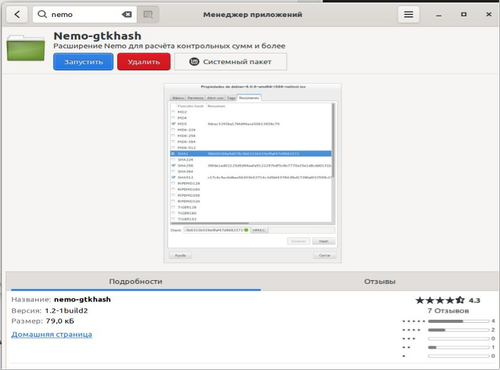Viewport: 500px width, 370px height.
Task: Click the version value 1.2-1build2
Action: click(66, 311)
